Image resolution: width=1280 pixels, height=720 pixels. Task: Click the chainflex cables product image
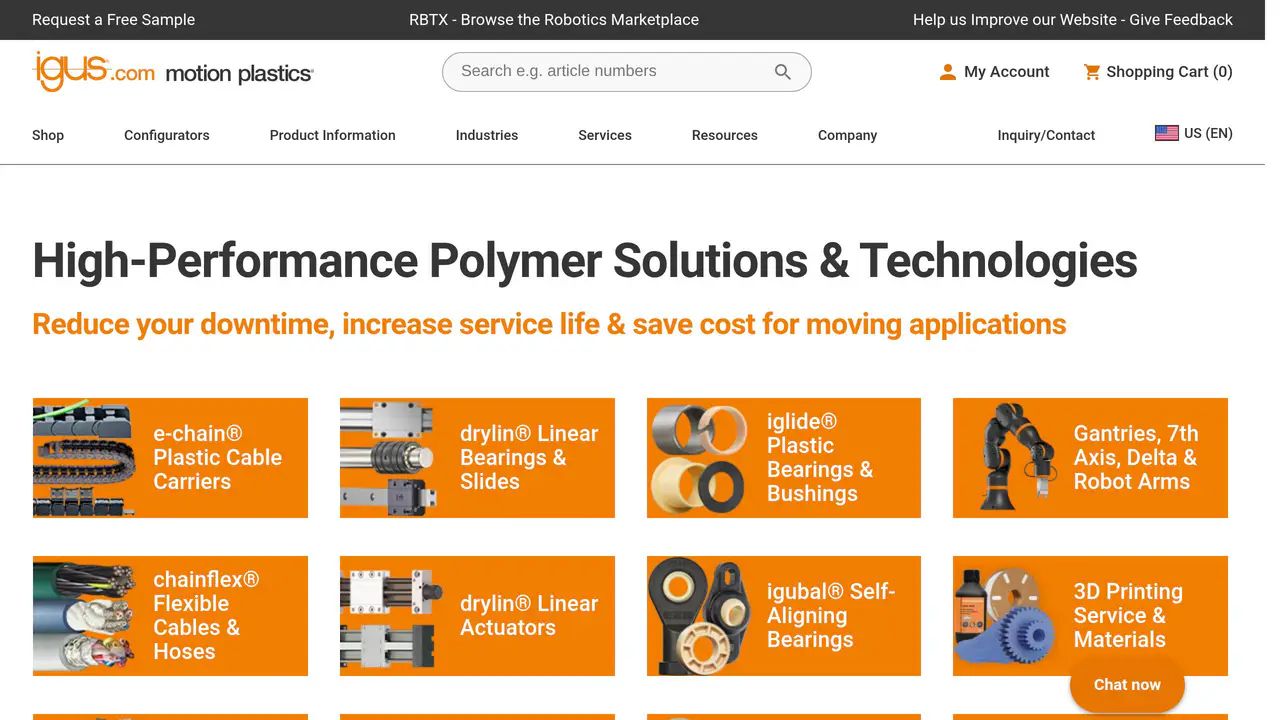pyautogui.click(x=84, y=616)
